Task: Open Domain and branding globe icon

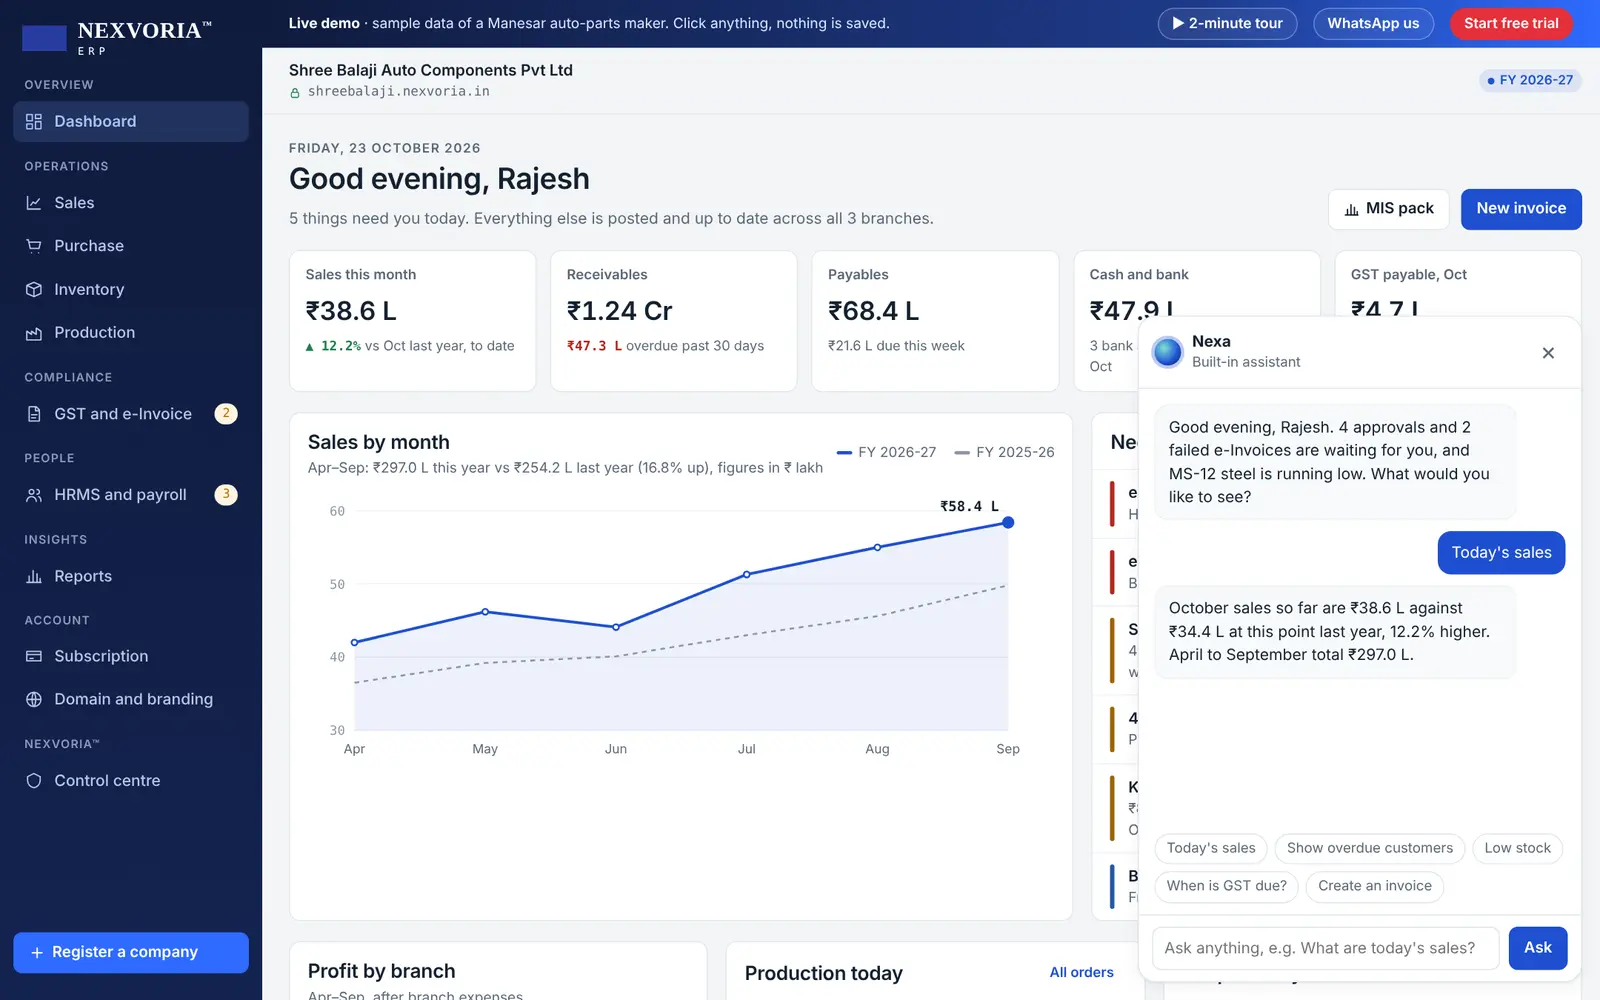Action: tap(34, 699)
